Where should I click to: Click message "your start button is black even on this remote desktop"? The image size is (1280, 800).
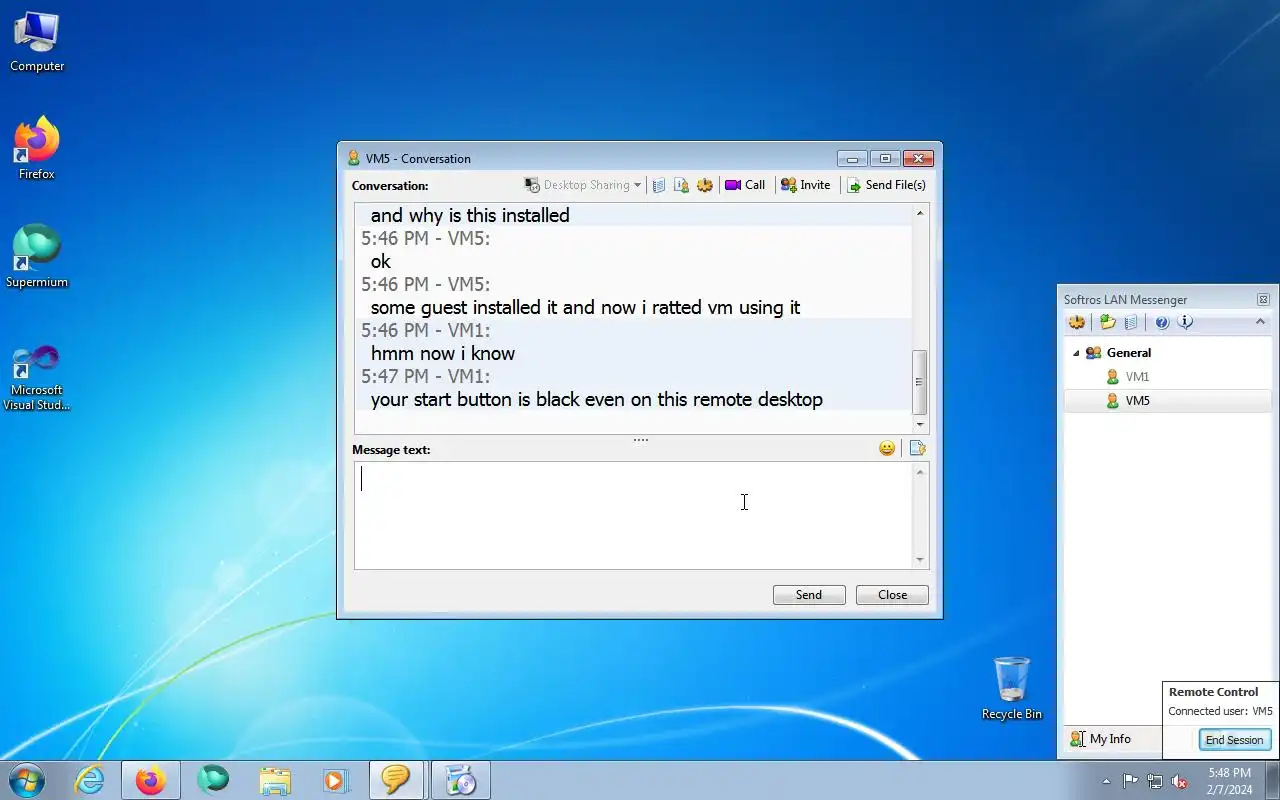coord(596,399)
